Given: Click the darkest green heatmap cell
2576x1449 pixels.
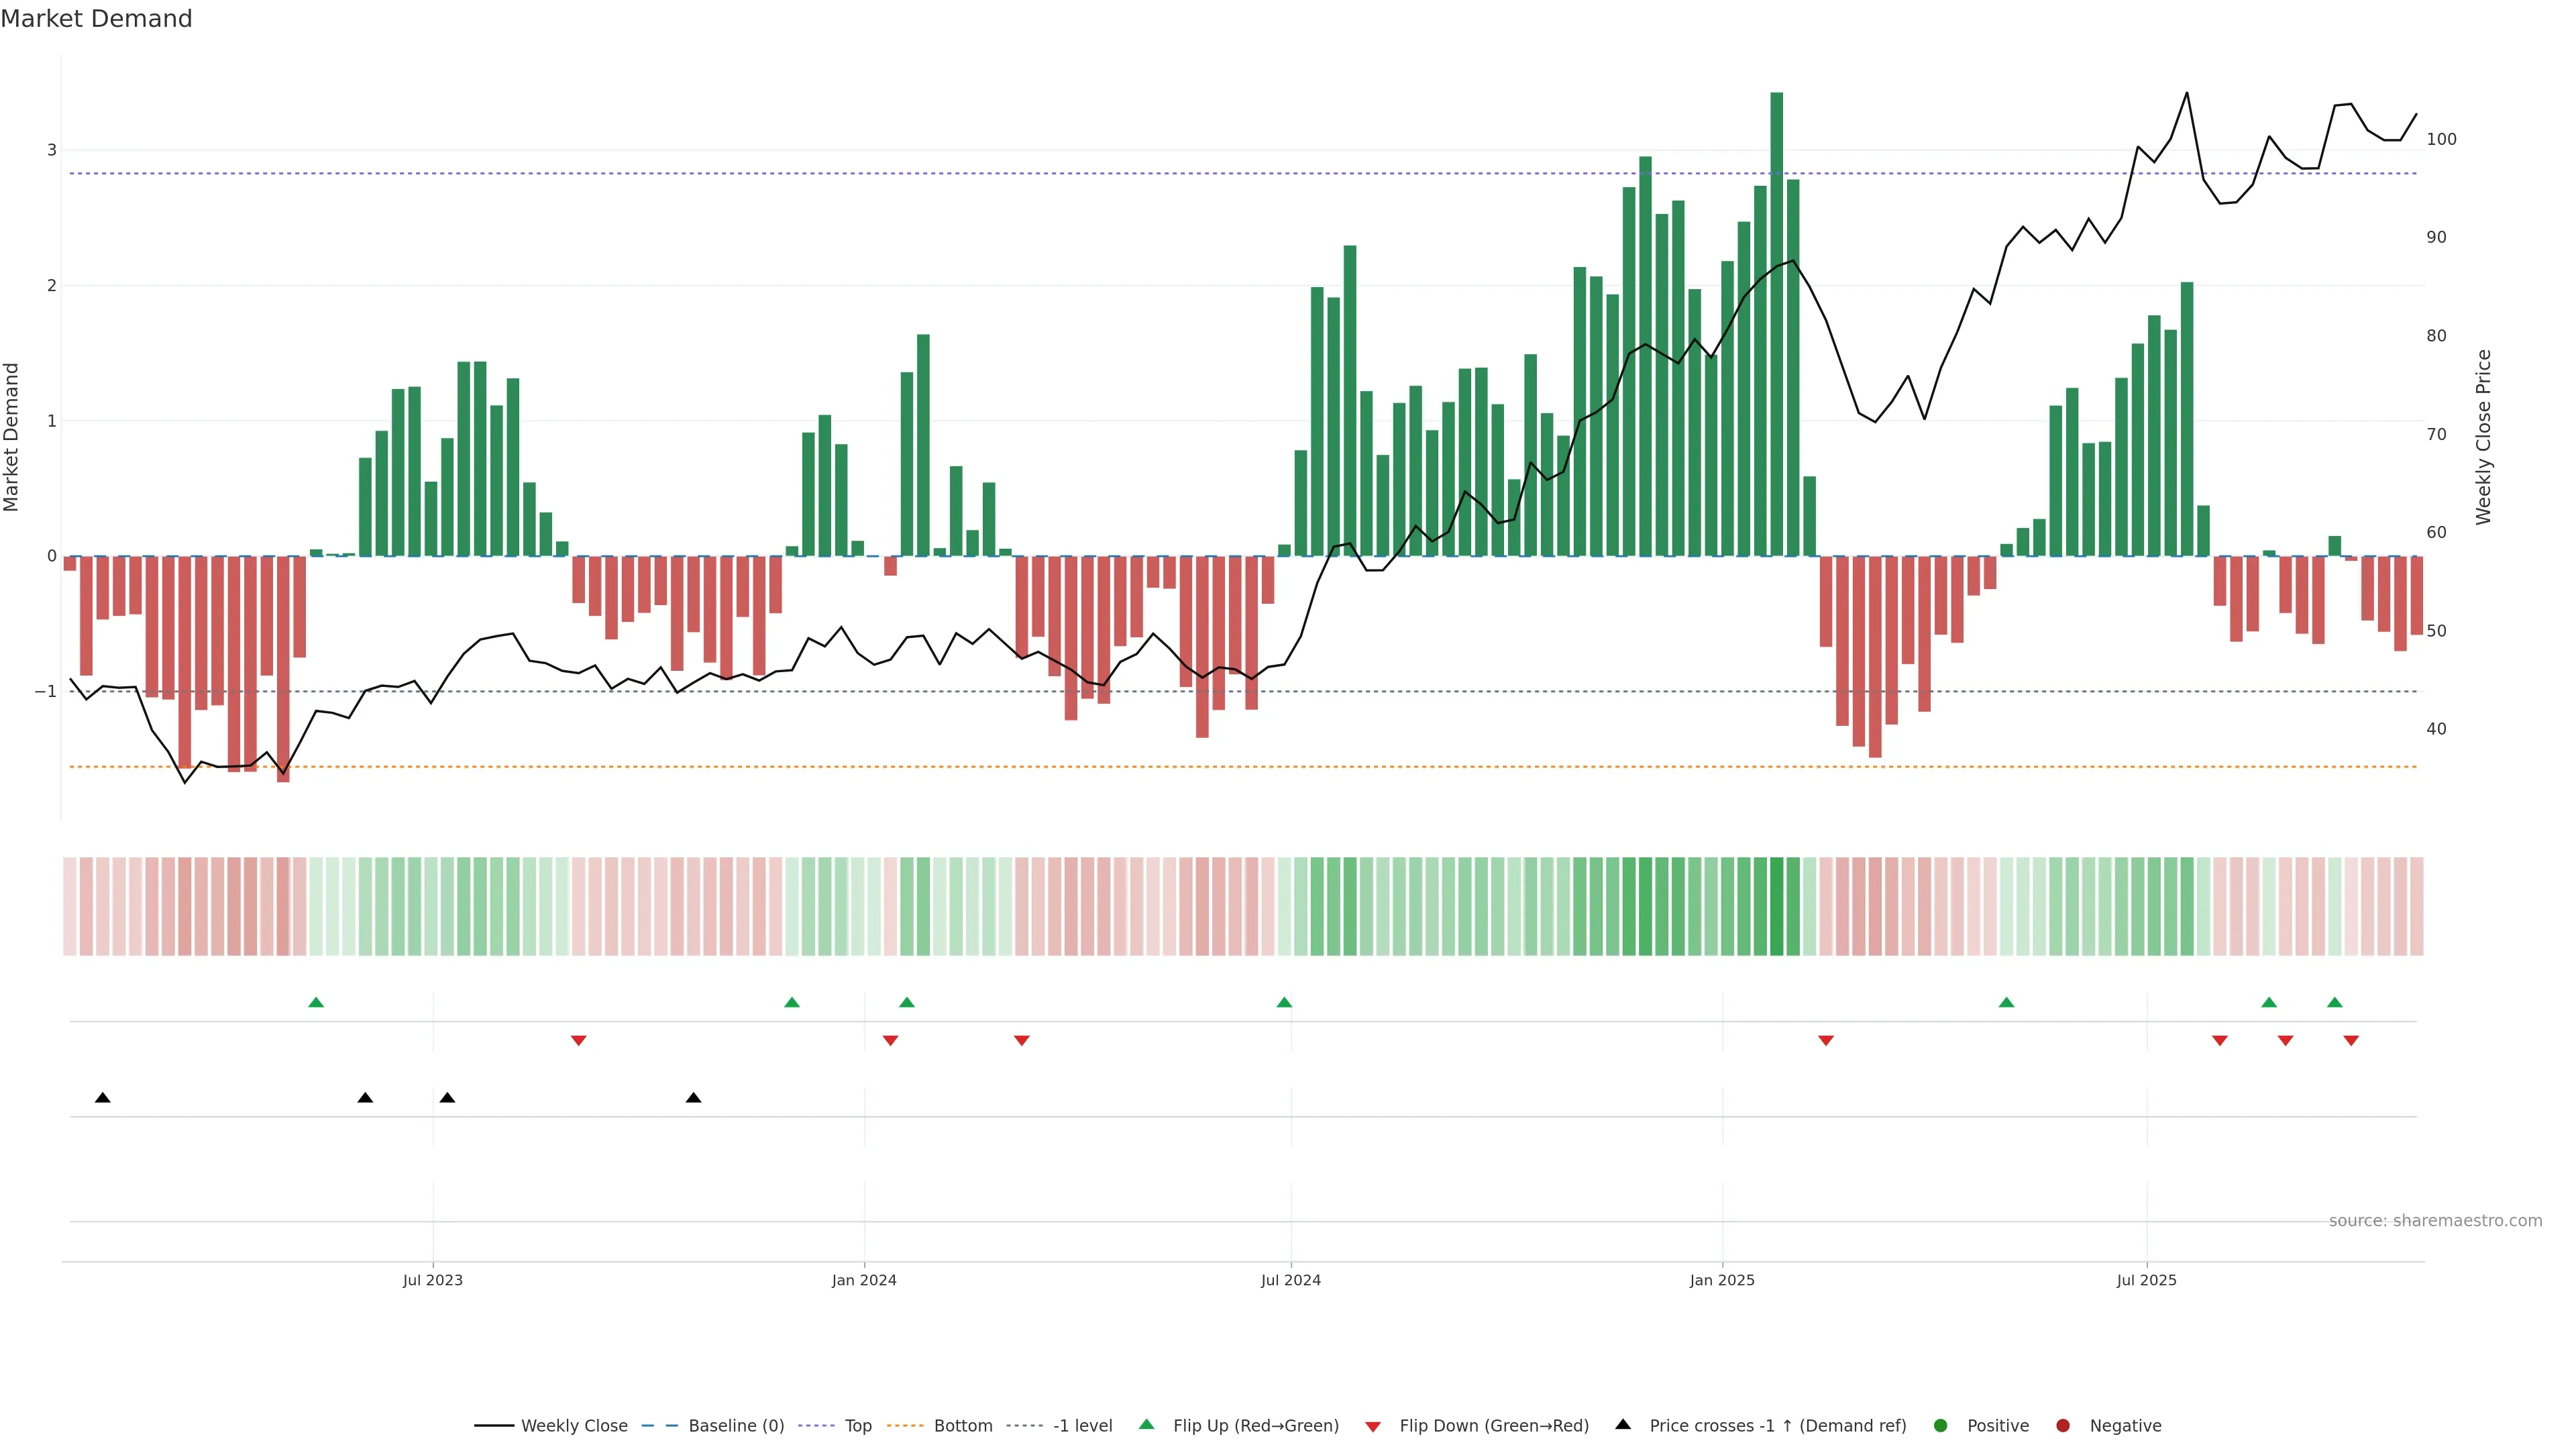Looking at the screenshot, I should coord(1776,906).
